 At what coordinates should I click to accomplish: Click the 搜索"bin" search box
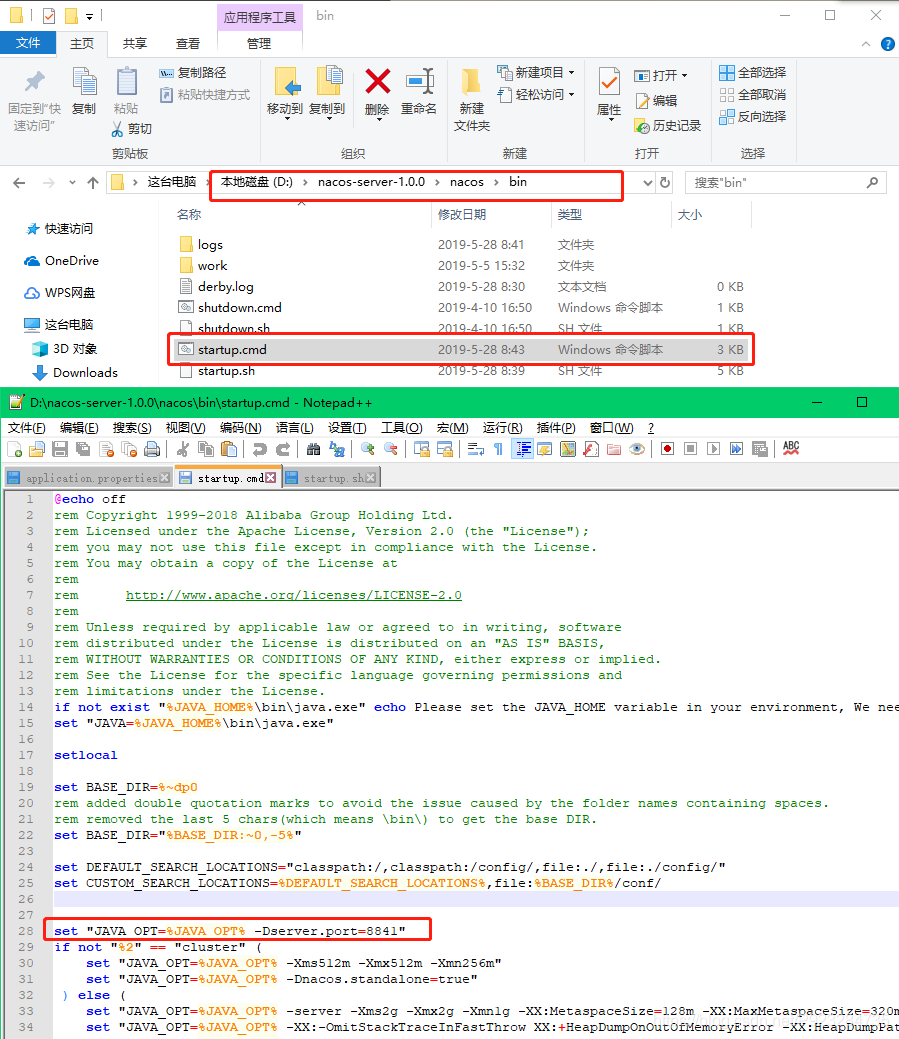point(786,183)
